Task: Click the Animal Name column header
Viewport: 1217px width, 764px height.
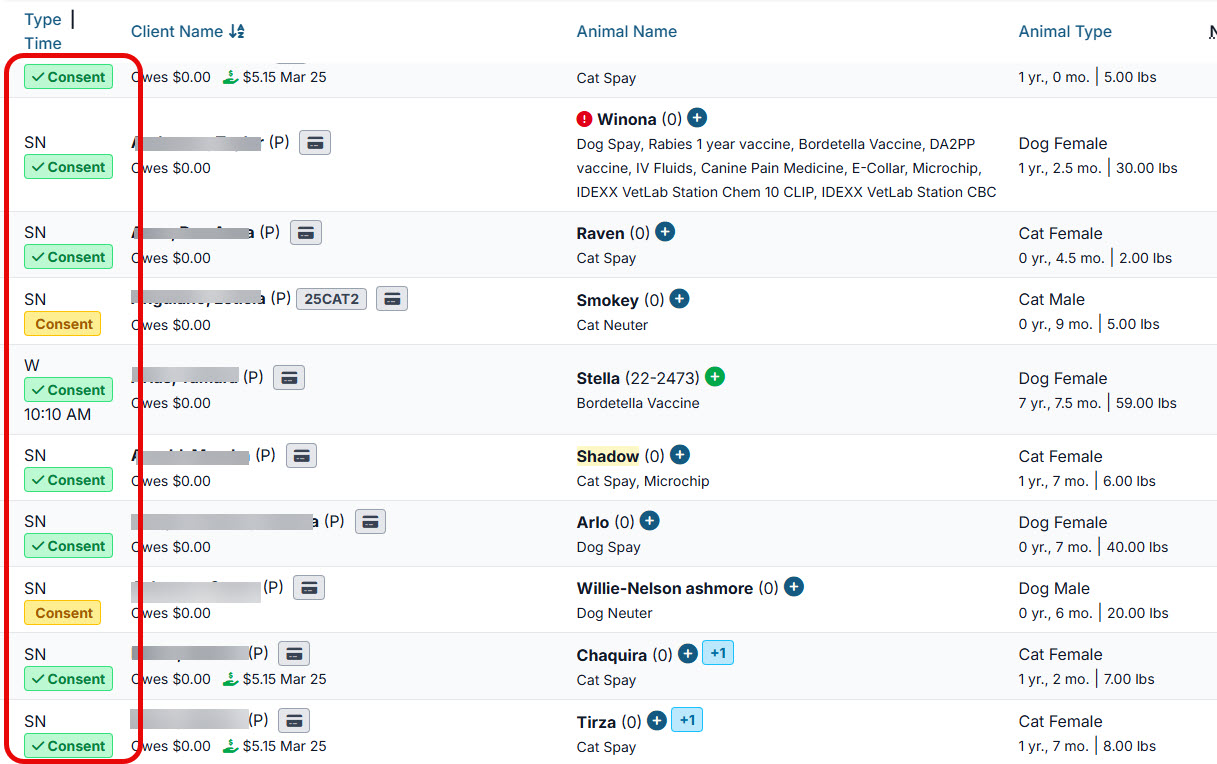Action: pos(626,31)
